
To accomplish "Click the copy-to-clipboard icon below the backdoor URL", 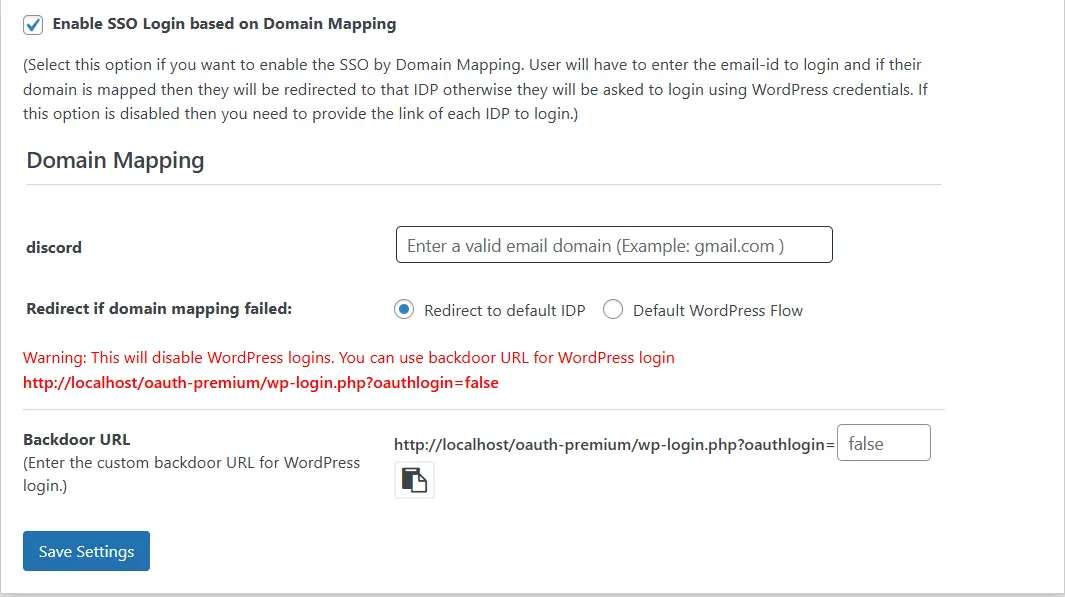I will click(414, 480).
